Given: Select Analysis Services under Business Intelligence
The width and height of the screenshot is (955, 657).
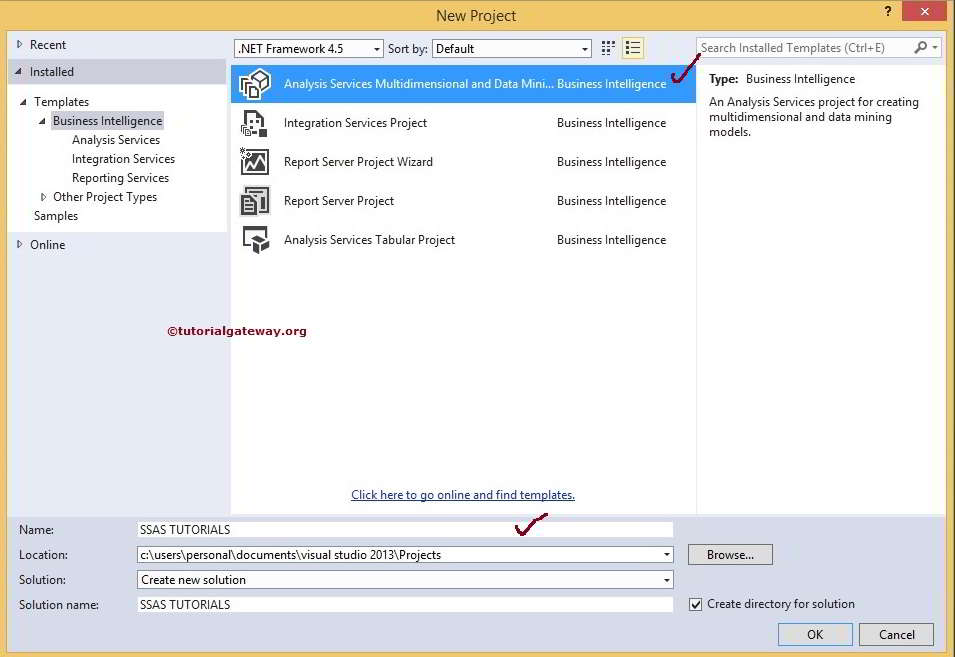Looking at the screenshot, I should click(x=115, y=139).
